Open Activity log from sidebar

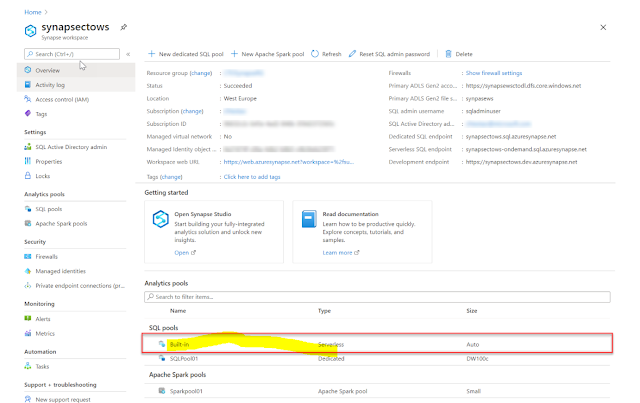(x=50, y=85)
